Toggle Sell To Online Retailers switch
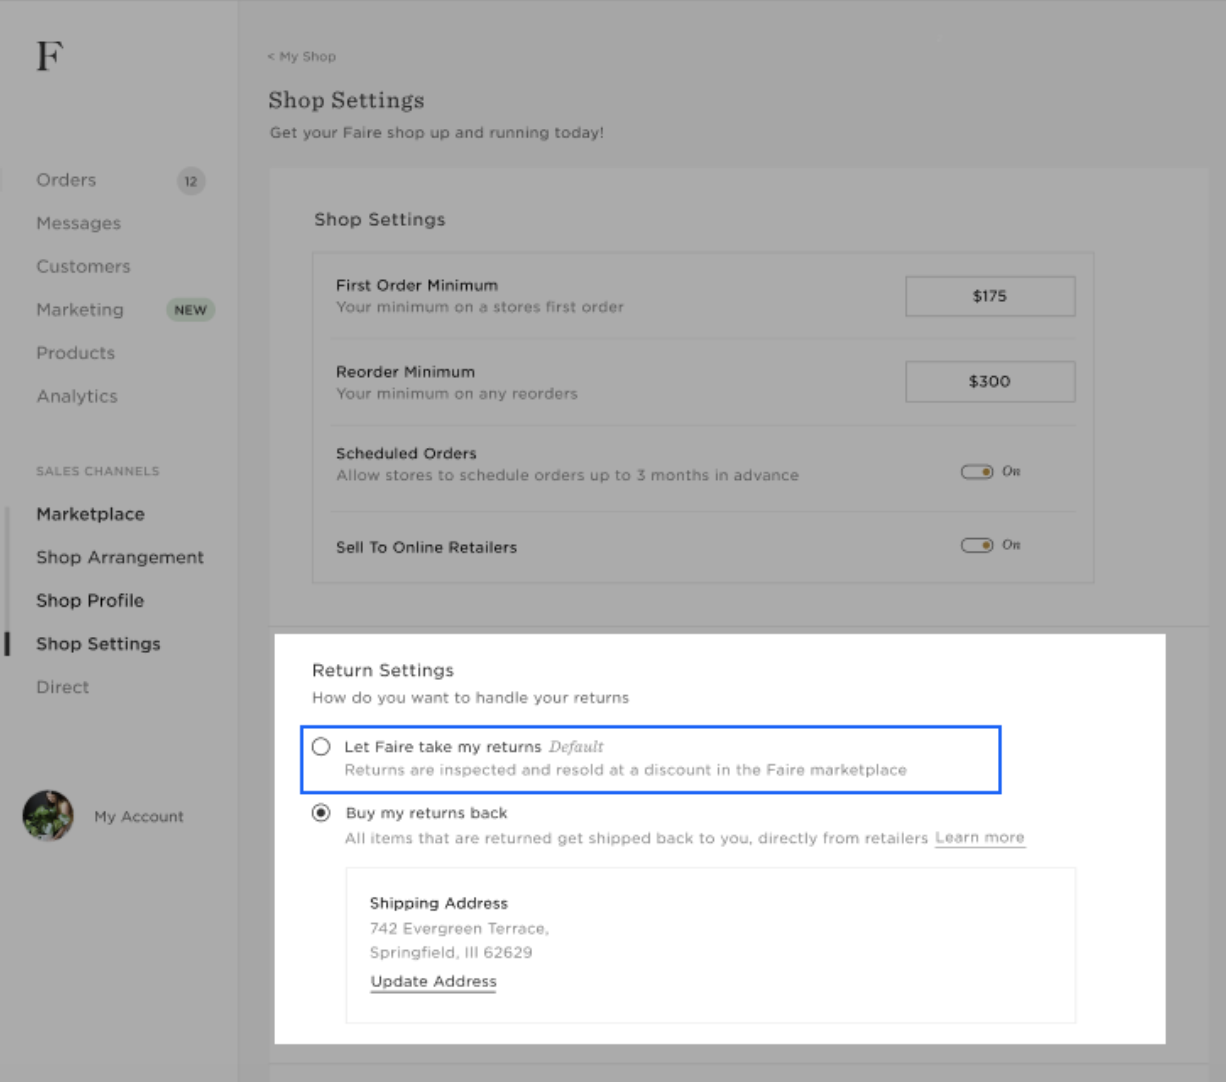This screenshot has width=1226, height=1082. [977, 545]
